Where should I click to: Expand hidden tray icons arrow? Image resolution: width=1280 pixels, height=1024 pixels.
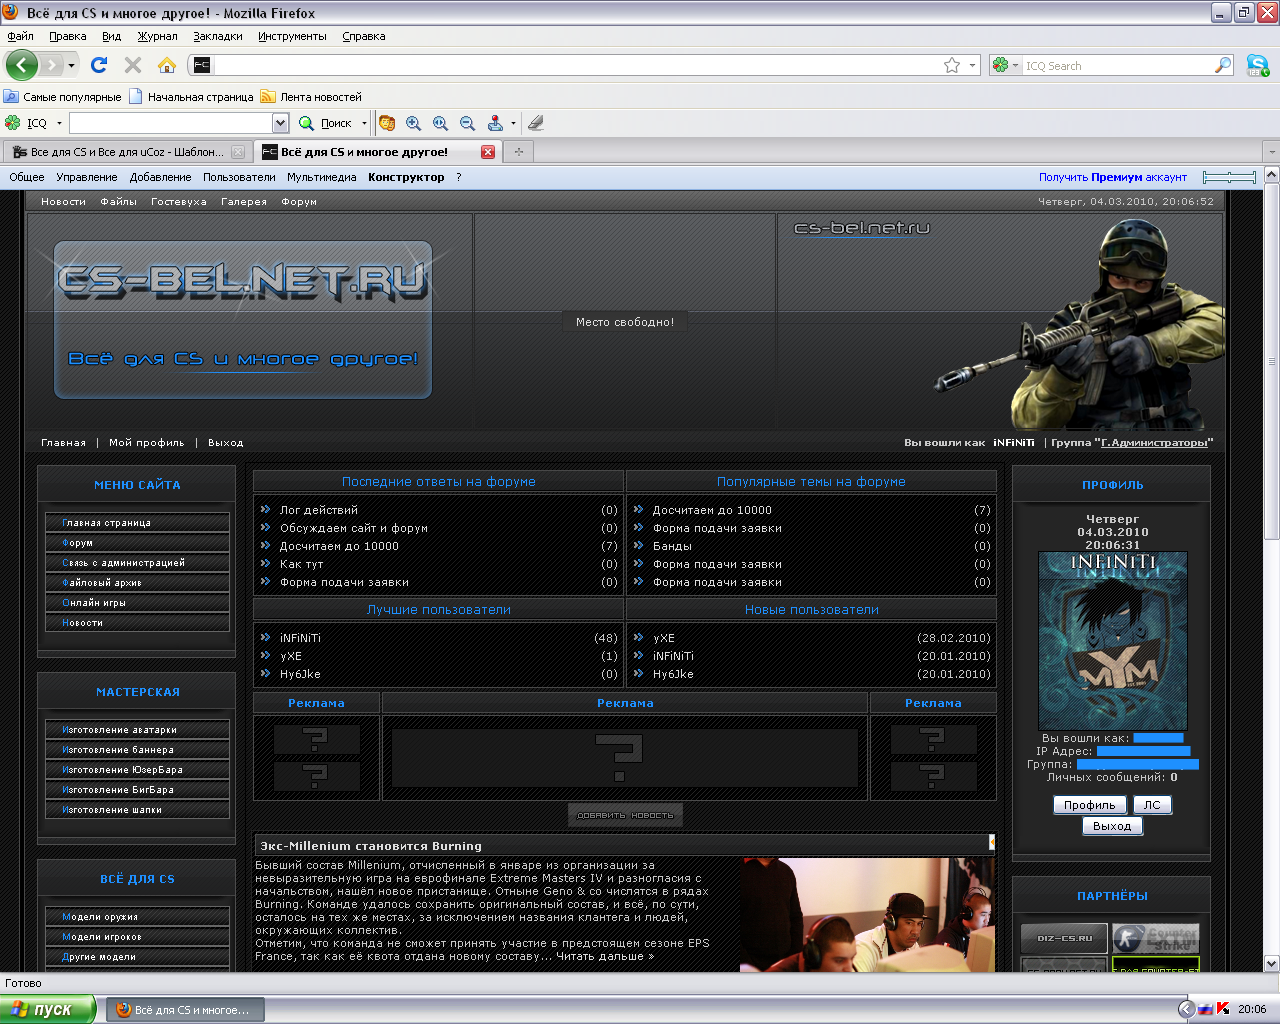click(1186, 1009)
